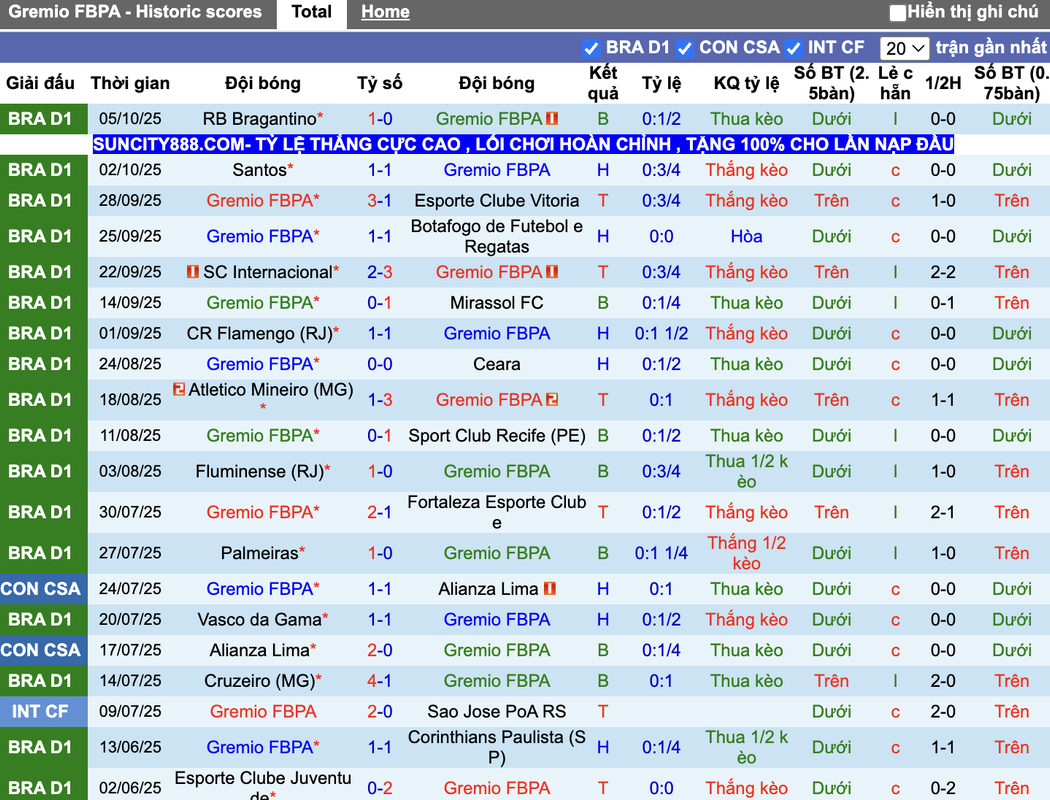
Task: Click Thua 1/2 kèo result for Fluminense match
Action: pos(746,471)
